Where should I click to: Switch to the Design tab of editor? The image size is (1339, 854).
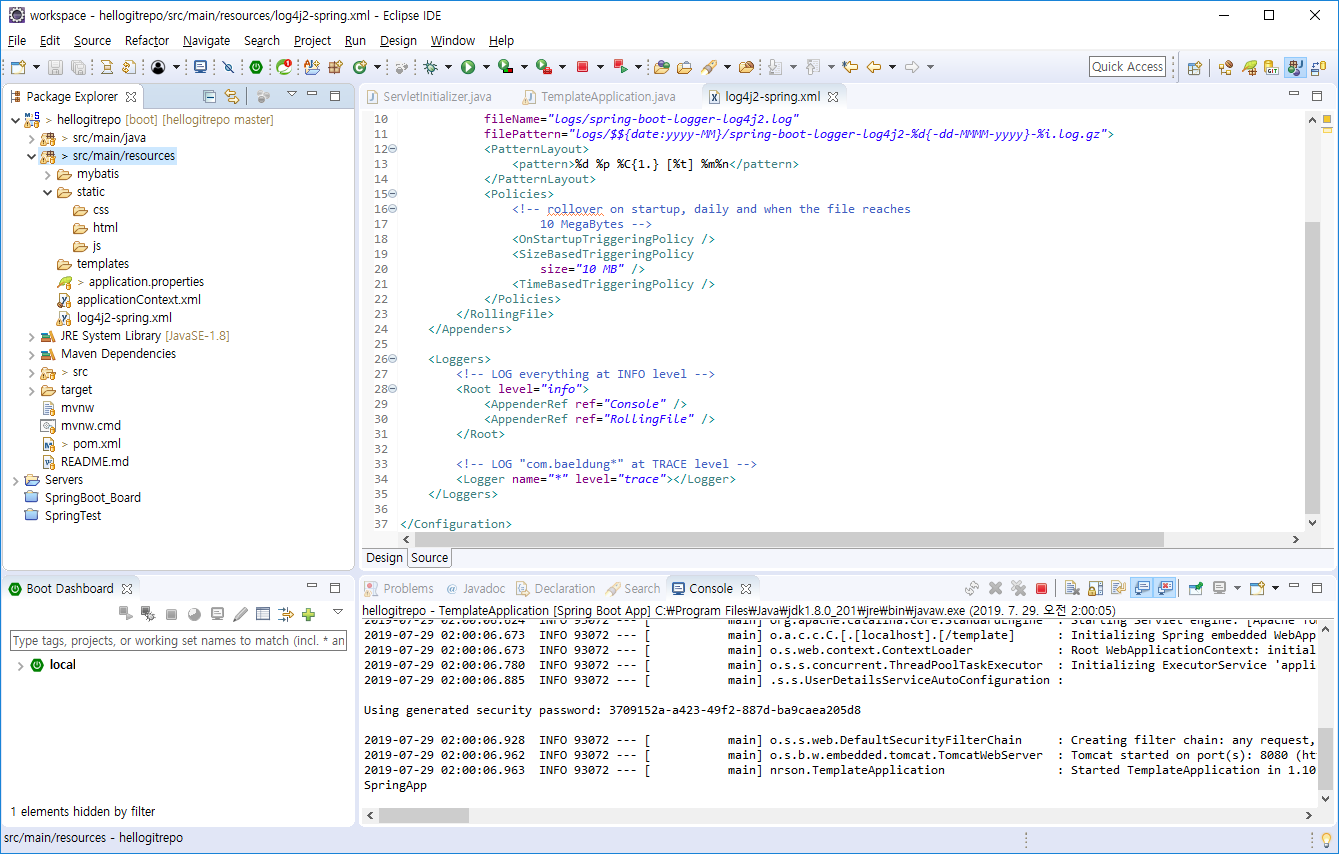pos(384,558)
